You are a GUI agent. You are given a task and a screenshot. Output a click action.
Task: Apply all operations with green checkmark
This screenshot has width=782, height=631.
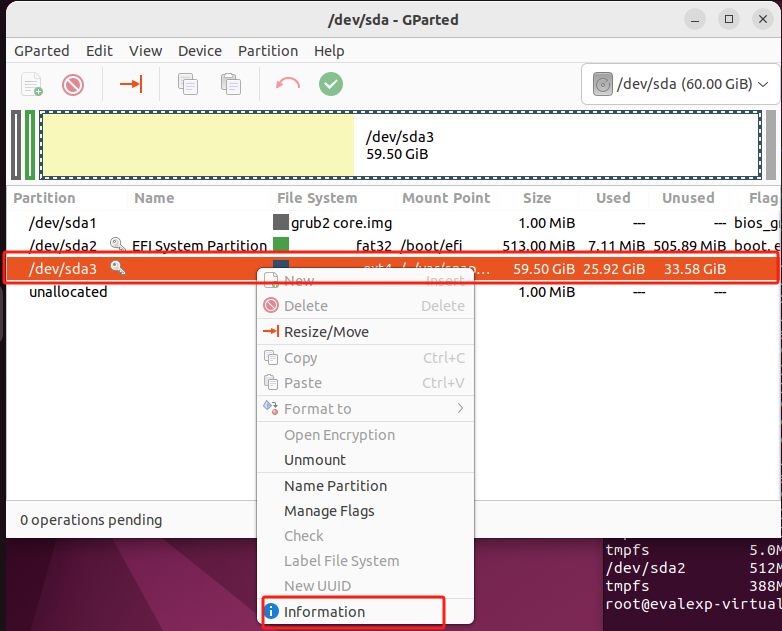331,84
